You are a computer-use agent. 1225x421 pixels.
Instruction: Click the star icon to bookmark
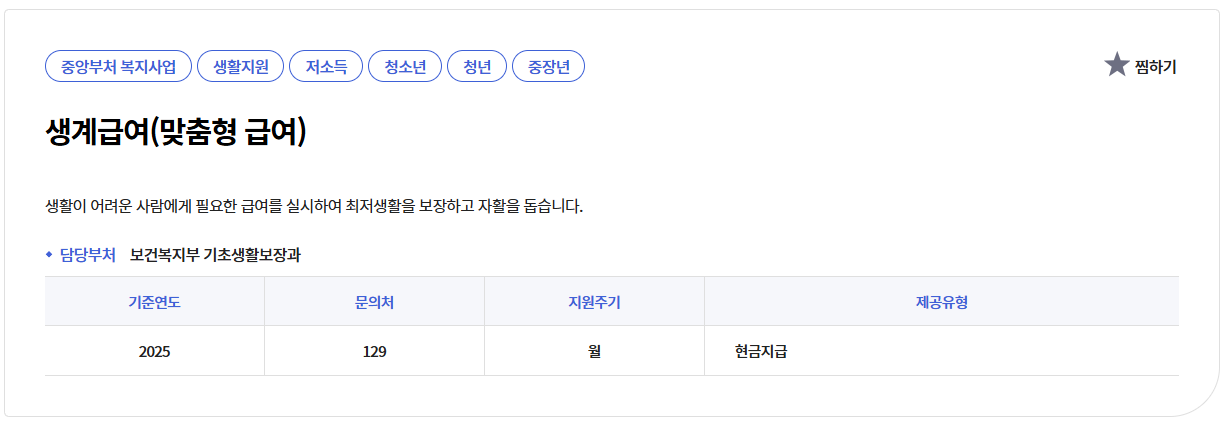tap(1116, 65)
